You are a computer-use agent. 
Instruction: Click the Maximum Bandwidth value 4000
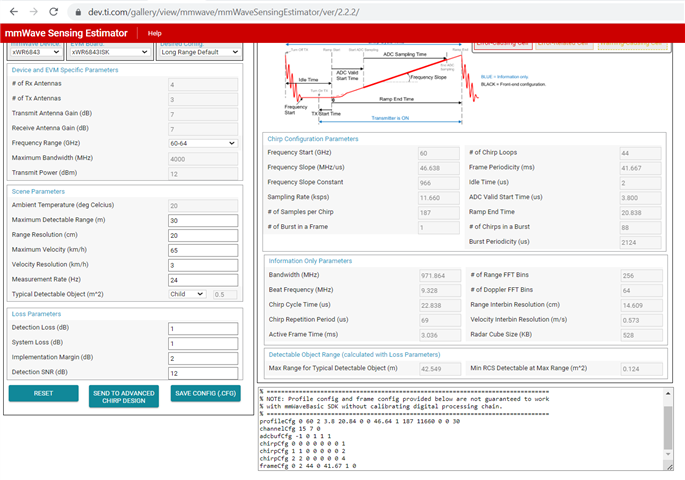point(203,159)
